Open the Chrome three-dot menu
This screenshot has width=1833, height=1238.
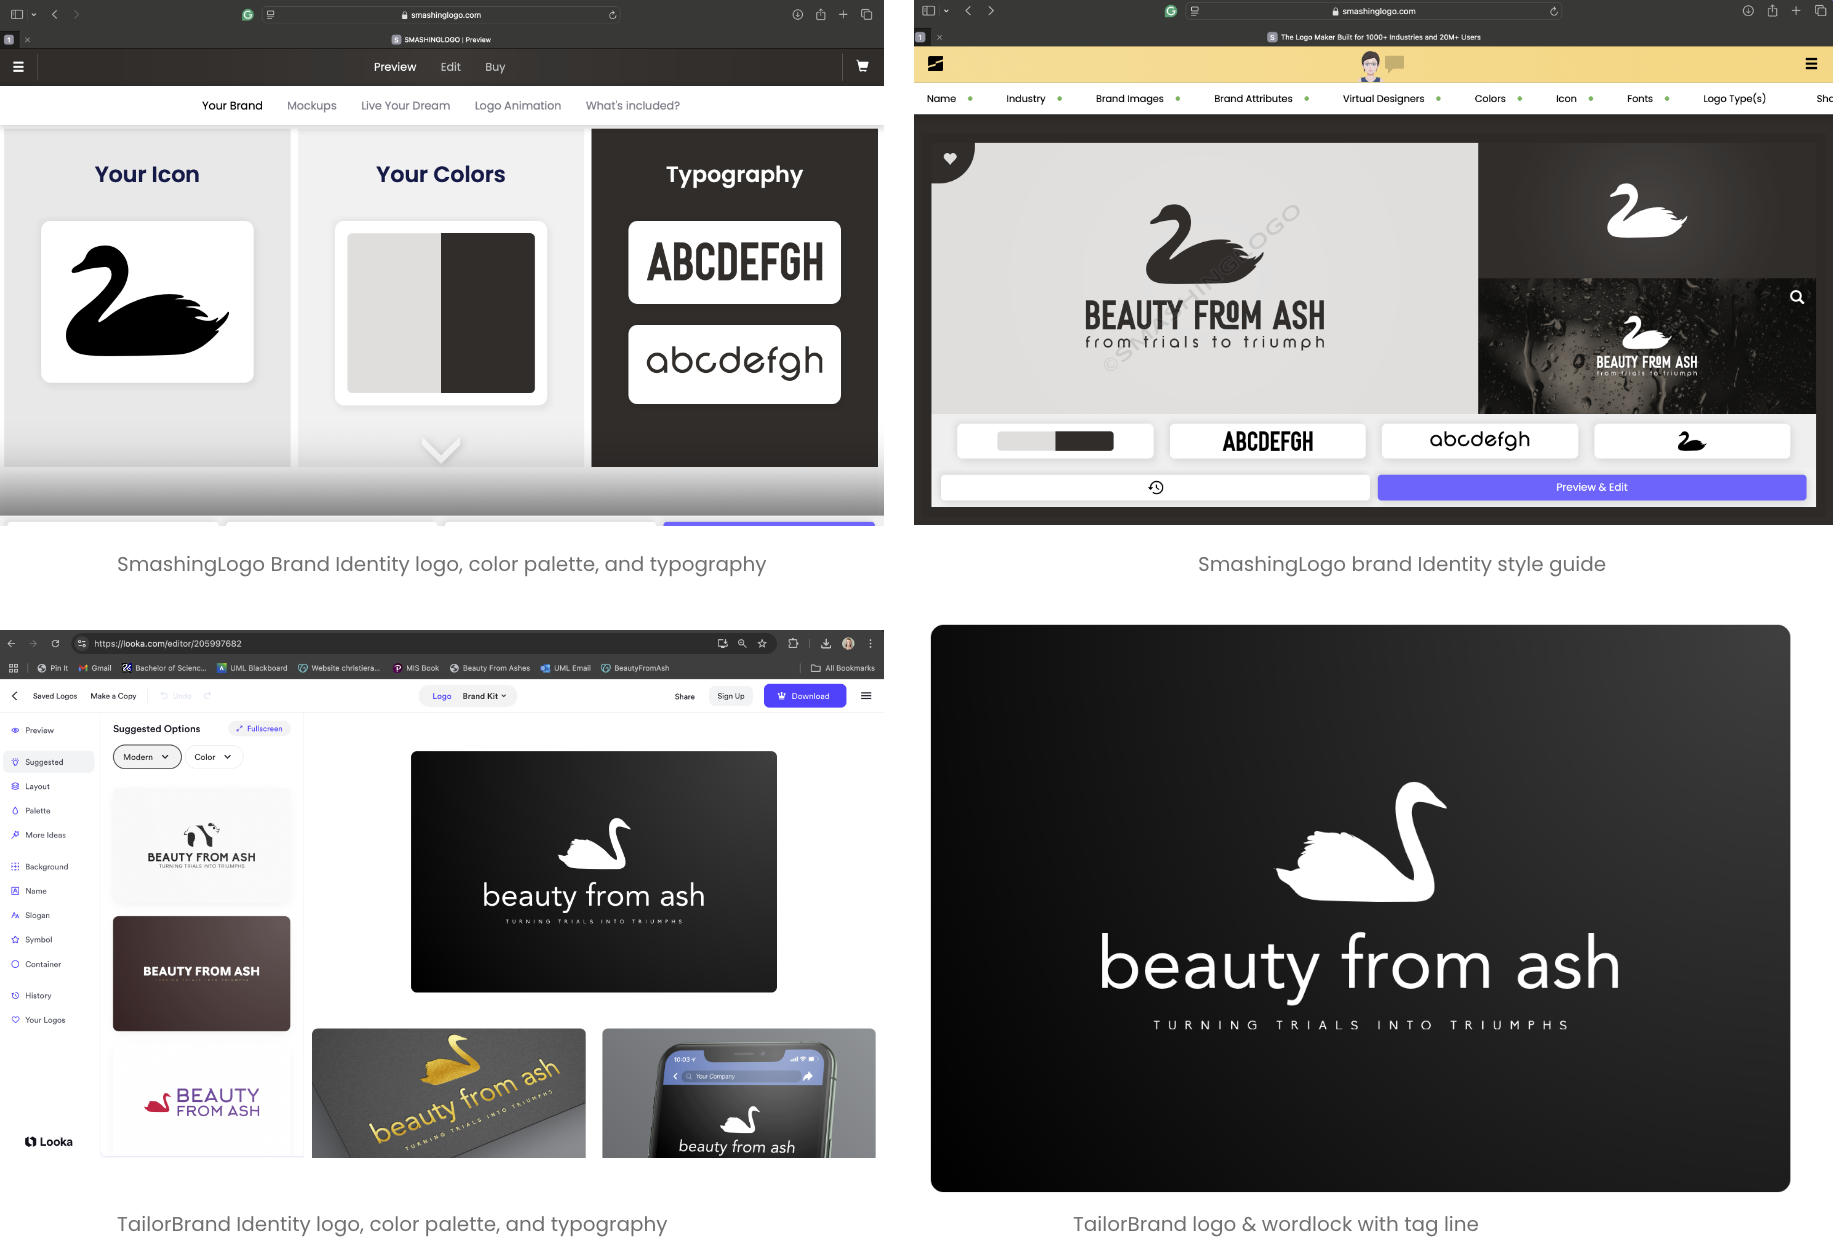click(x=870, y=644)
